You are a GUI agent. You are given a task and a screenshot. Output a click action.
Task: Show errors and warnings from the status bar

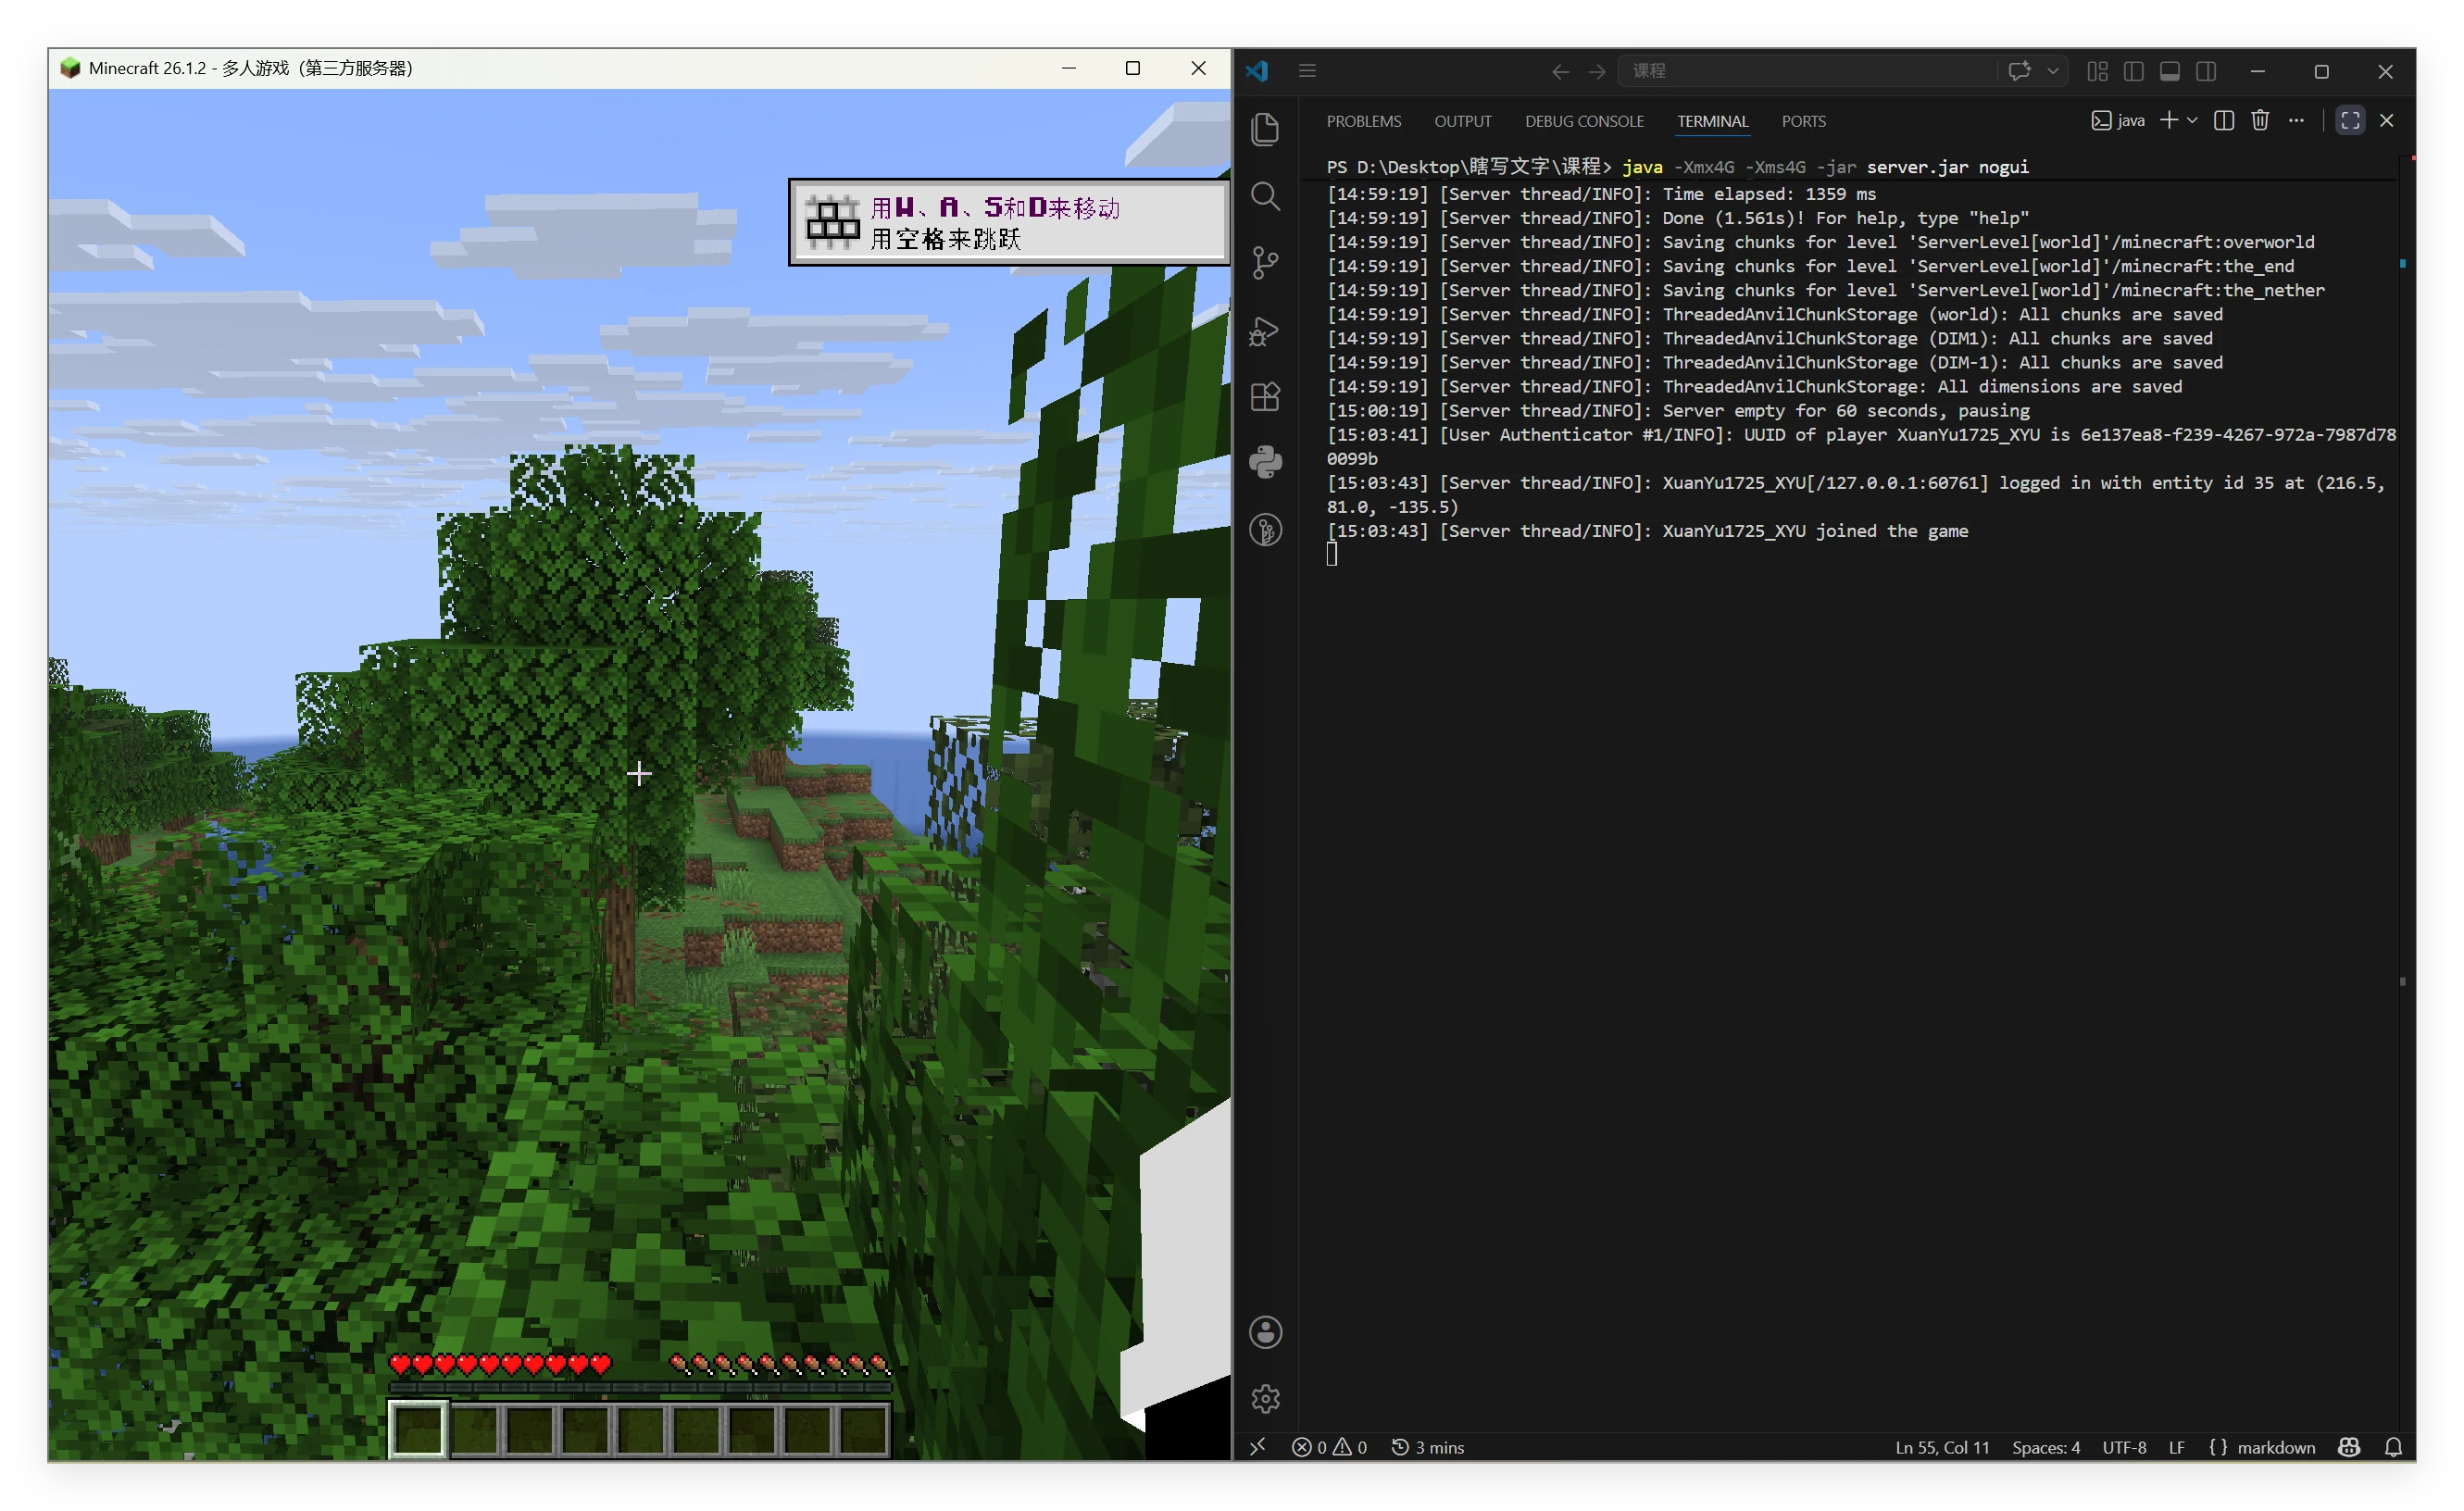point(1329,1446)
